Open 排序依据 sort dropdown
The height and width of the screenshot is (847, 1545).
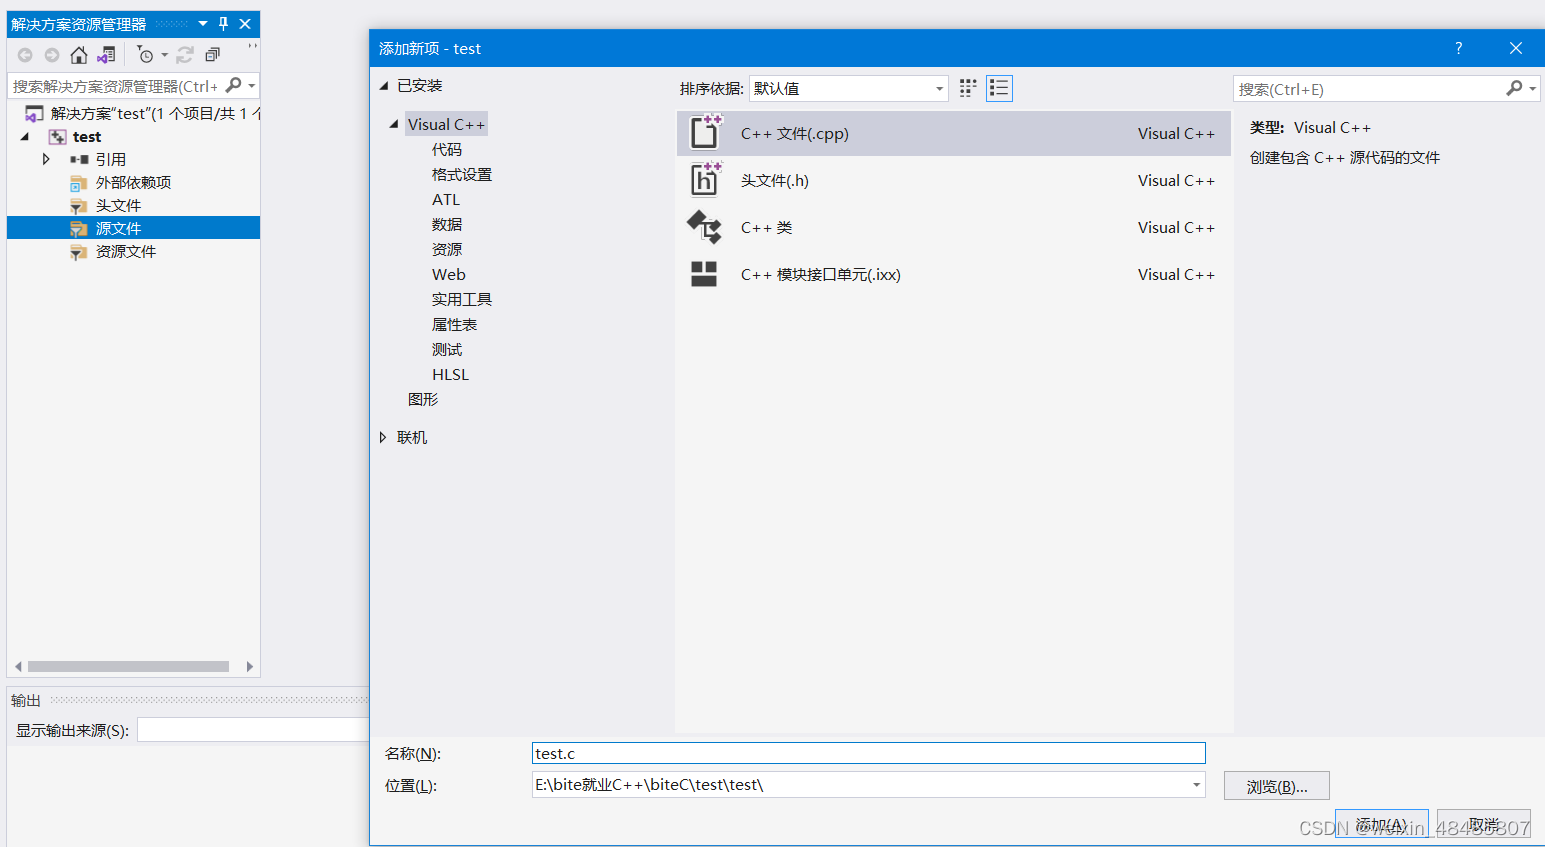coord(848,88)
